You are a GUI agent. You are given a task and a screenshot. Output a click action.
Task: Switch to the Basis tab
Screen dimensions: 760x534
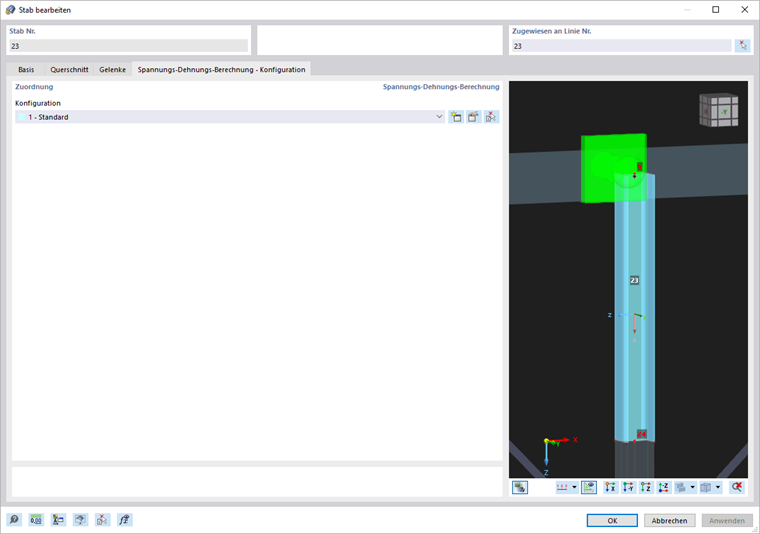26,70
